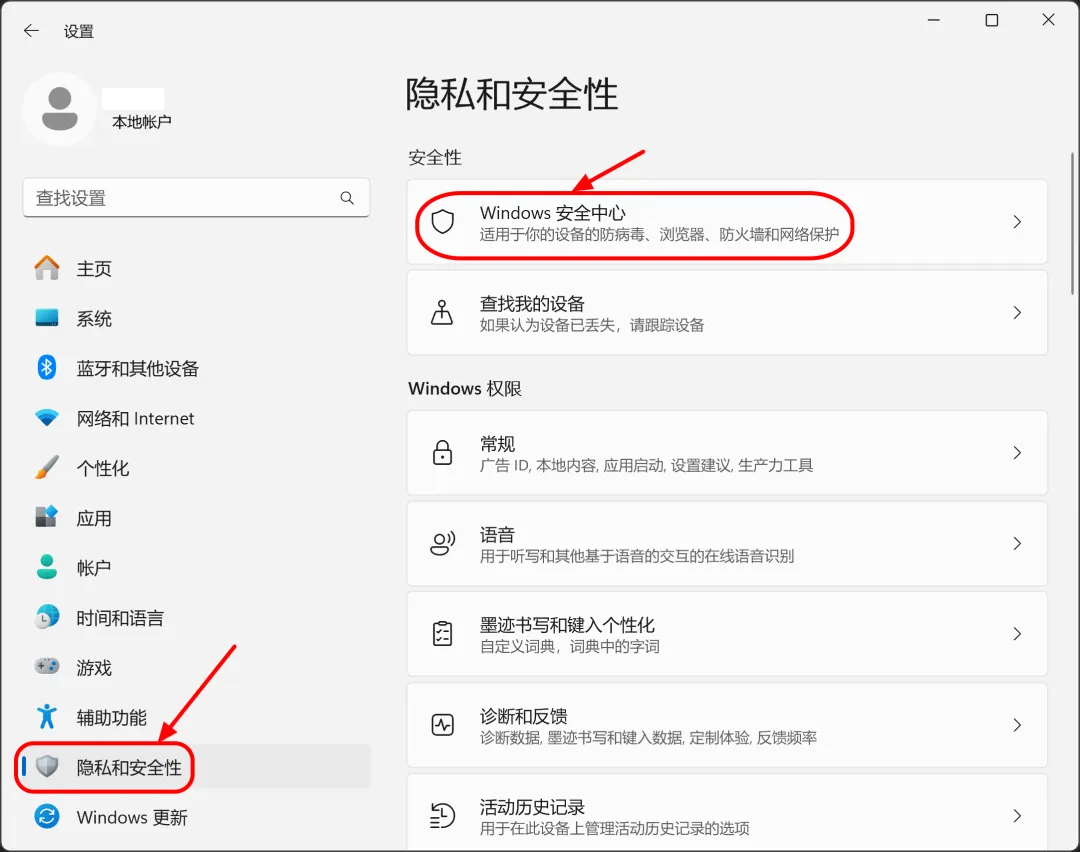Click the Wi-Fi network icon in sidebar
1080x852 pixels.
[47, 418]
